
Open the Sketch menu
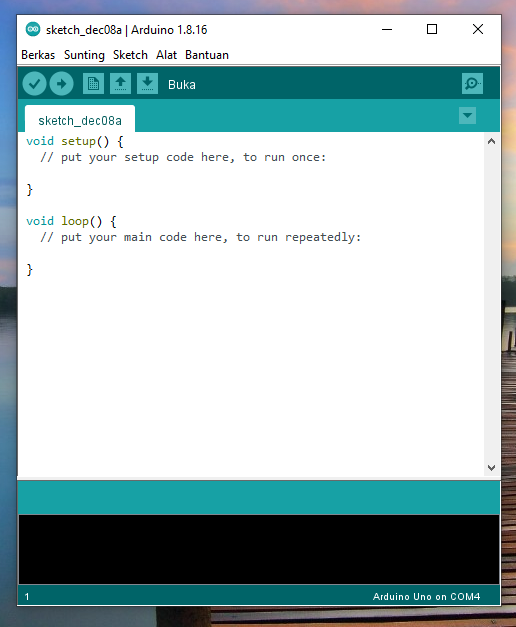tap(130, 55)
